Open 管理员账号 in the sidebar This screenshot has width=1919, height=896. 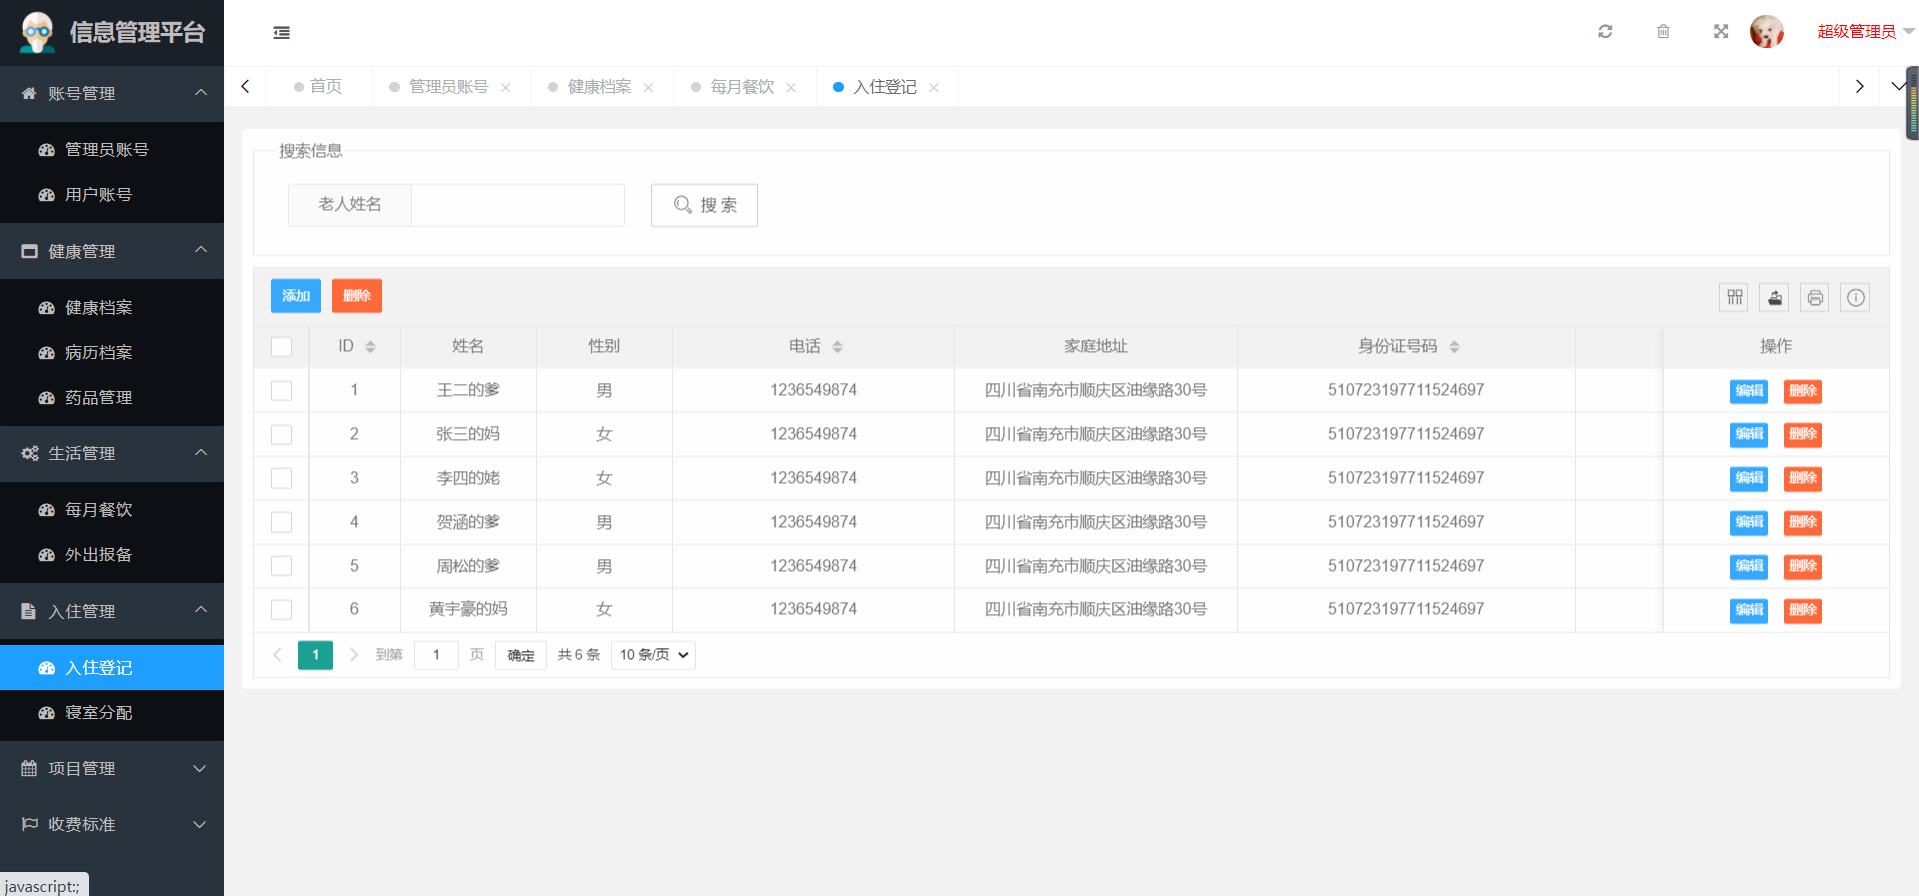click(x=112, y=149)
